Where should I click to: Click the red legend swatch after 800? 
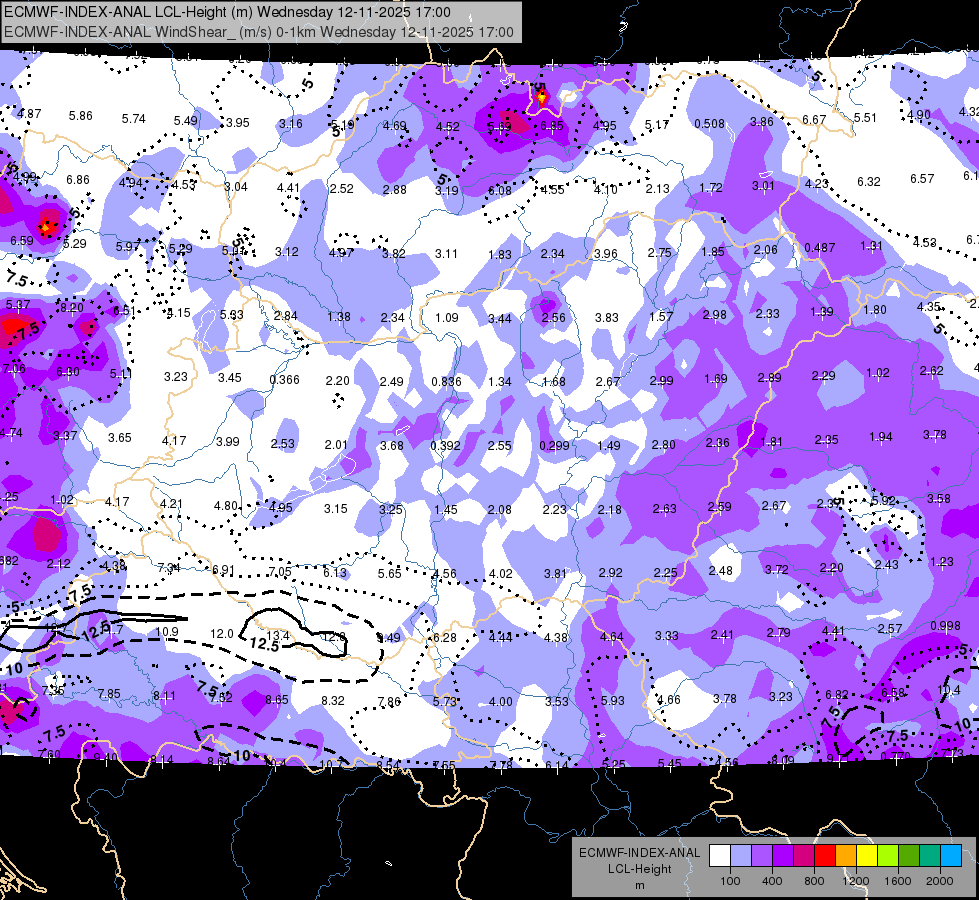pyautogui.click(x=825, y=856)
